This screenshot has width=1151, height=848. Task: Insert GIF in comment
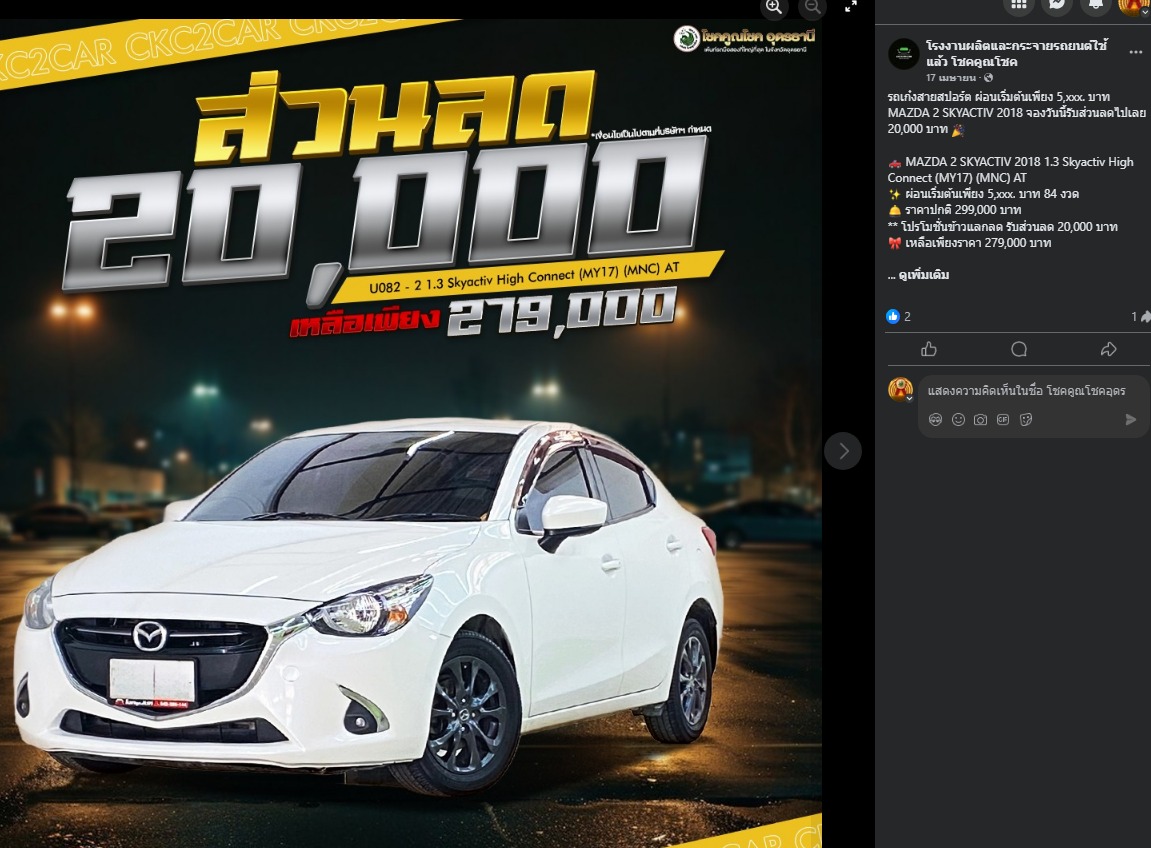pos(1003,420)
